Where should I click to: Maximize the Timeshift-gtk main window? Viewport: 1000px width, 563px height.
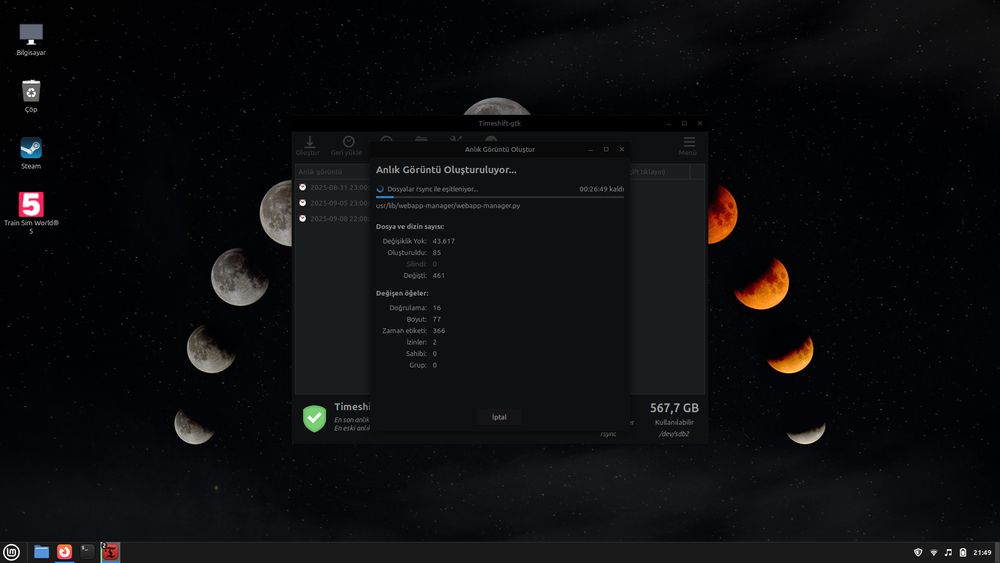[x=684, y=123]
